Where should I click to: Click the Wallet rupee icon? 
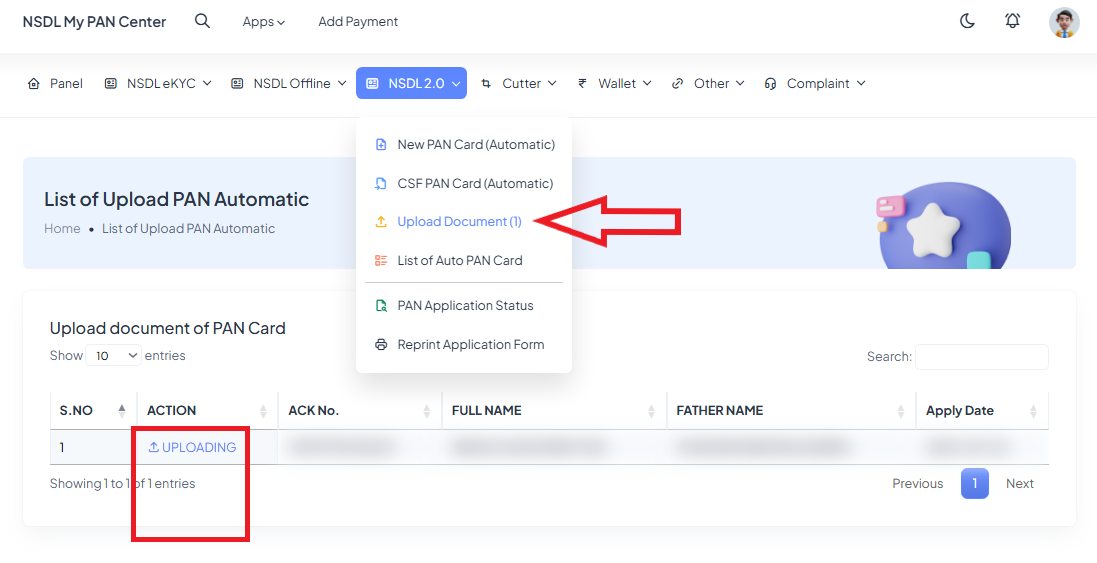[x=582, y=83]
